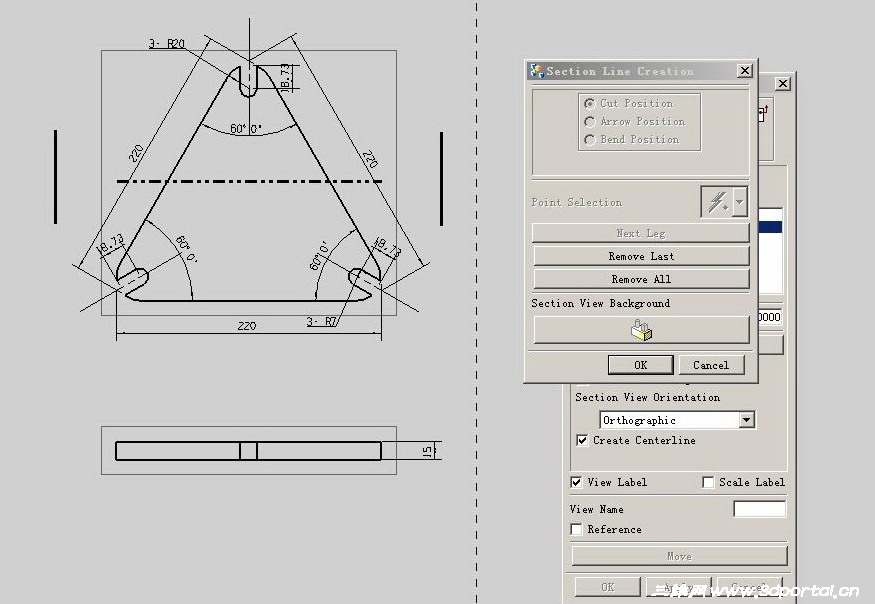
Task: Click the Move button
Action: click(x=679, y=556)
